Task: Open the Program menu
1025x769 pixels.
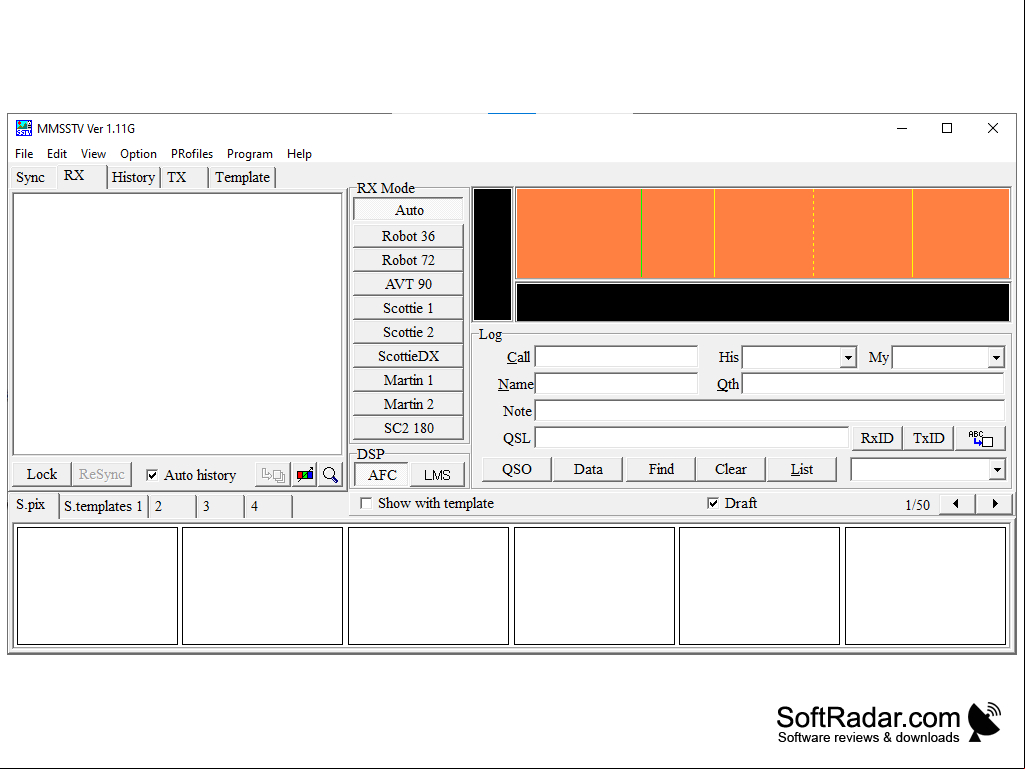Action: 250,154
